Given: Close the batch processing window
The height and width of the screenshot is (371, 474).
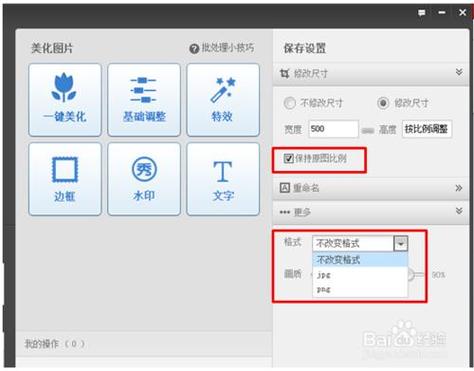Looking at the screenshot, I should point(462,13).
